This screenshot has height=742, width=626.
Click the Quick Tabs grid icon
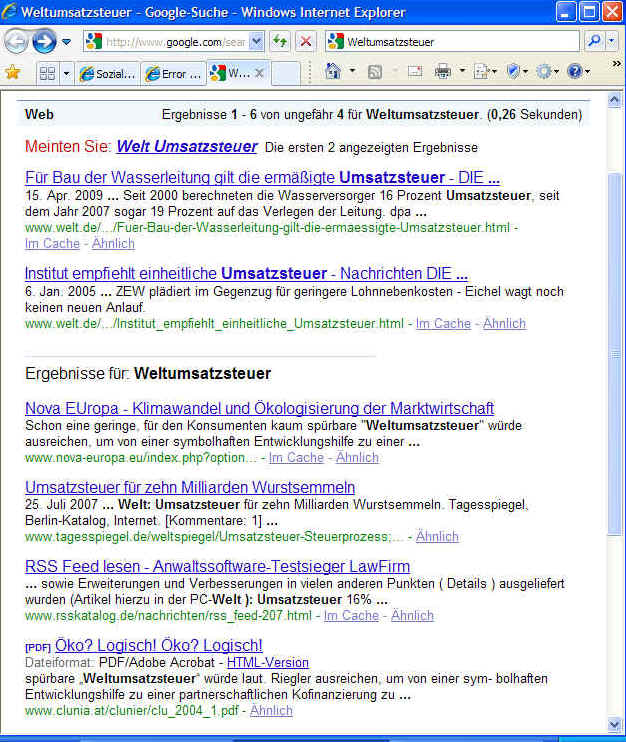46,73
